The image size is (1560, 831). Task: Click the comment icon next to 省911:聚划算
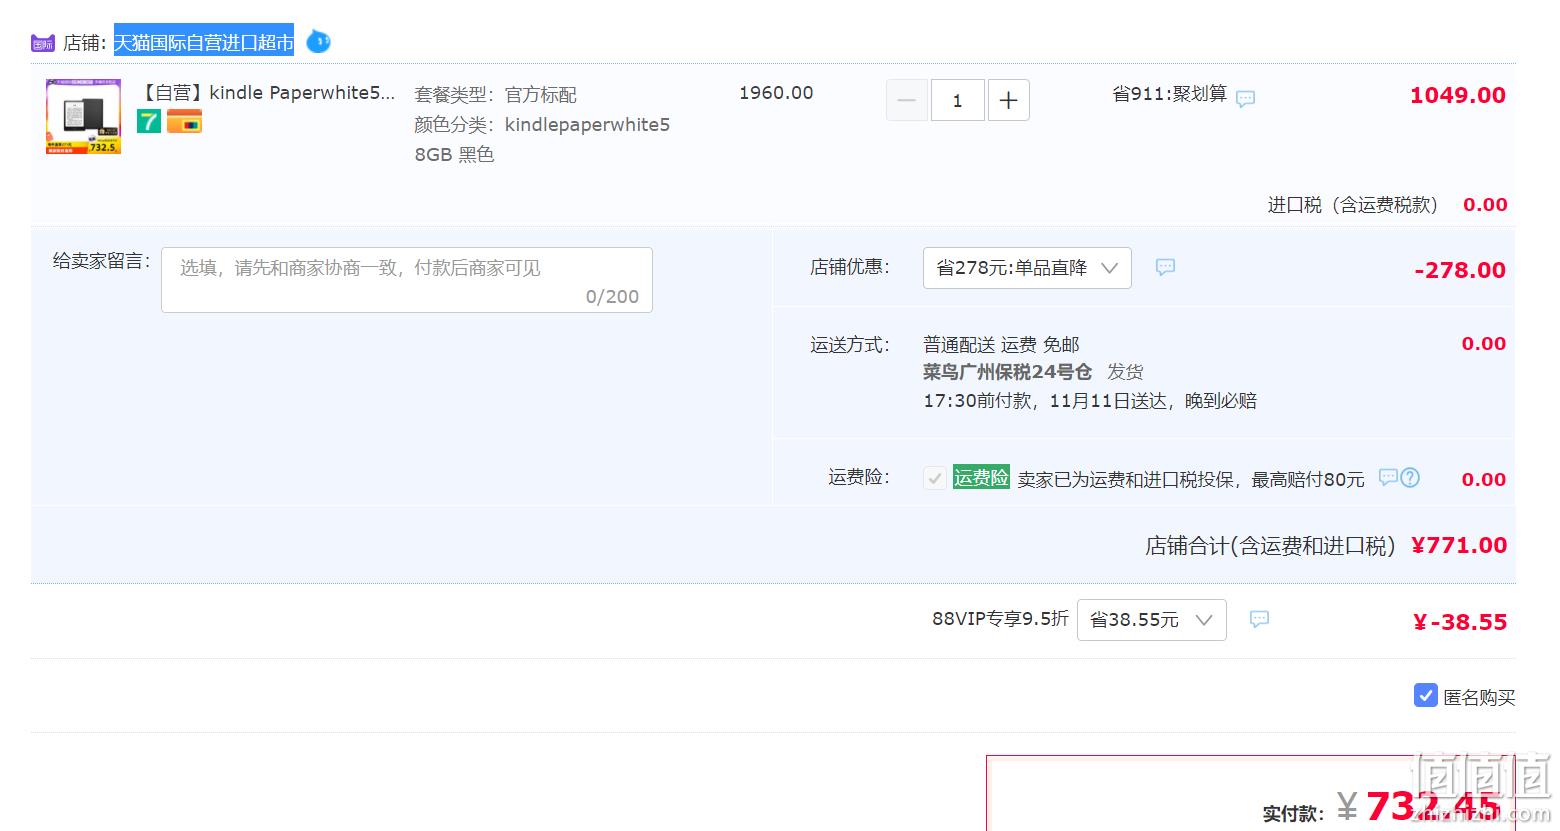pyautogui.click(x=1245, y=98)
